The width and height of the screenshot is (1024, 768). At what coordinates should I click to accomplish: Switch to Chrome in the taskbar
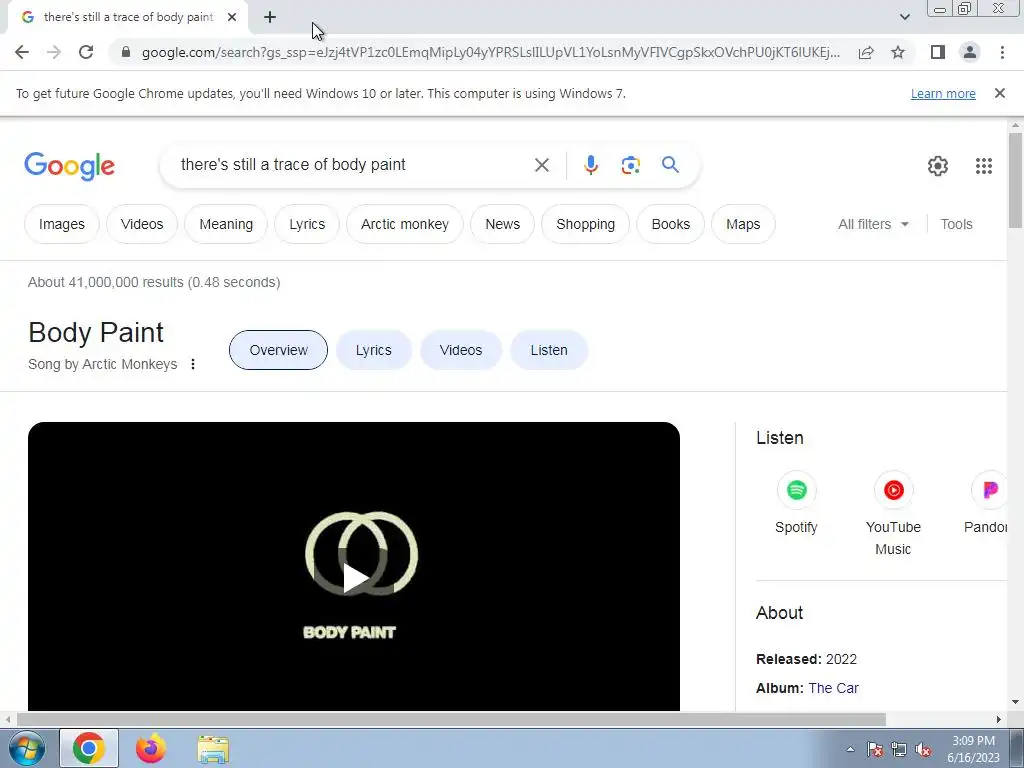89,748
